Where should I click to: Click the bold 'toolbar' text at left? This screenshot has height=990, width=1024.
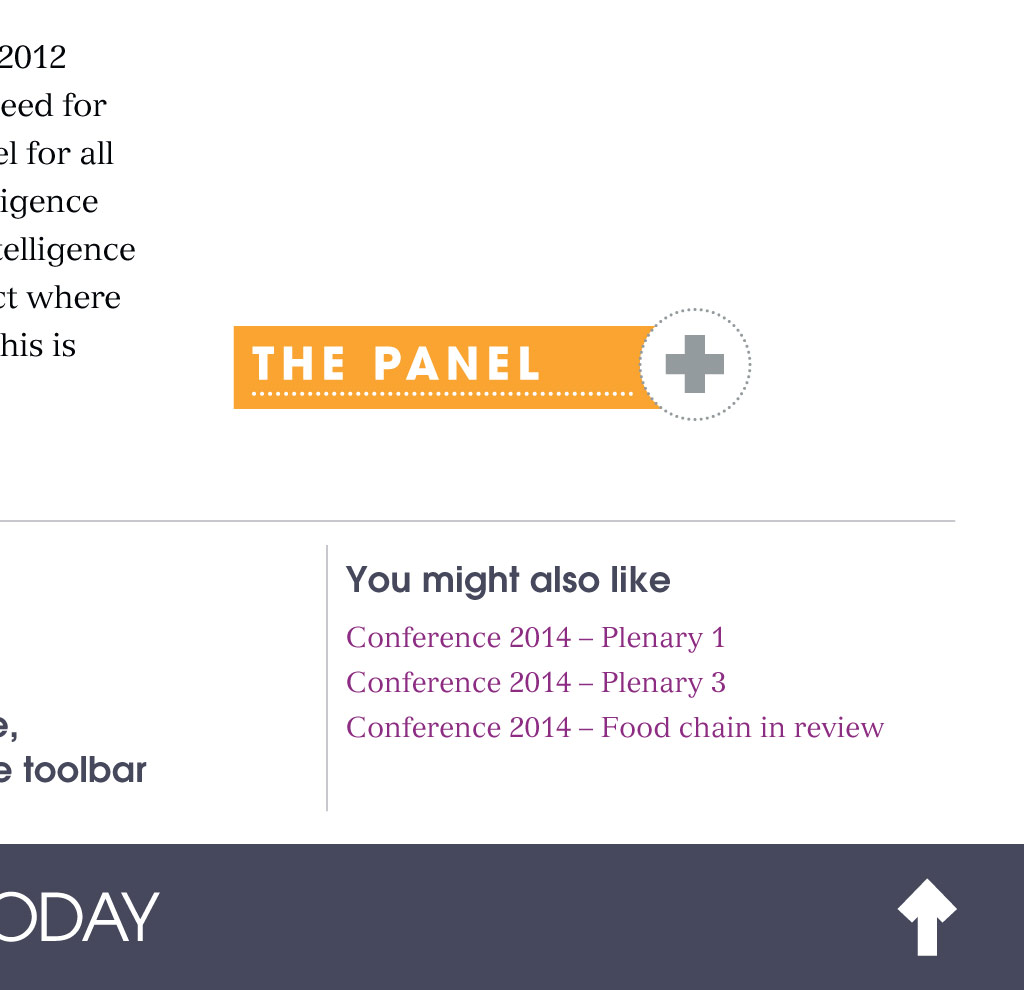click(x=84, y=770)
